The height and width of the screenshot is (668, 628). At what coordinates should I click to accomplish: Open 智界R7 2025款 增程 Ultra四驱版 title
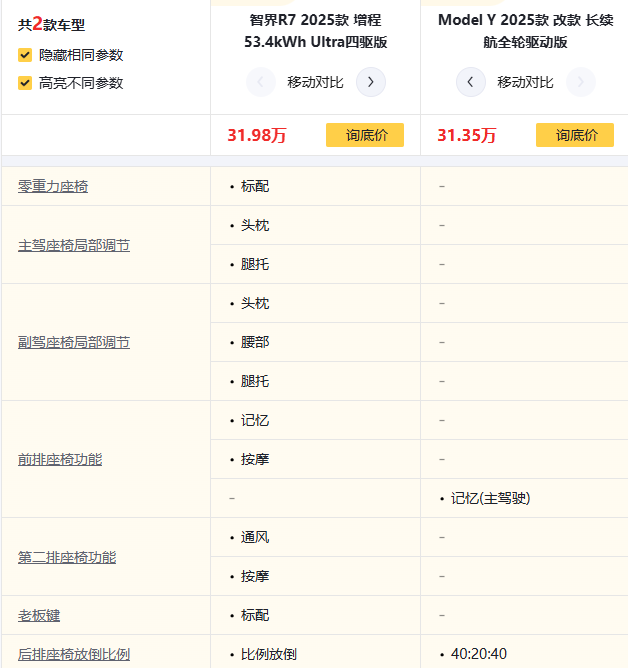point(315,31)
